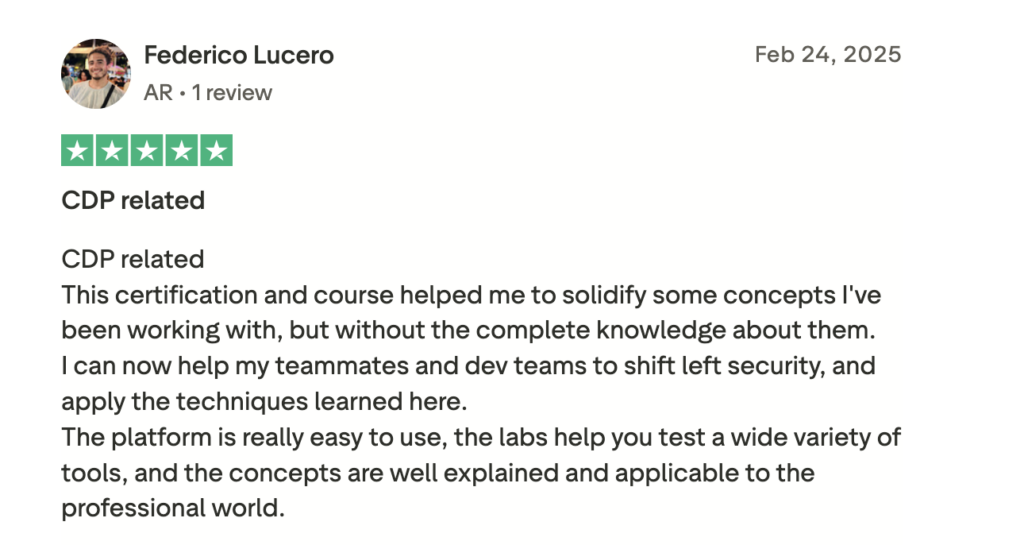Click the closing phrase "professional world."

pyautogui.click(x=173, y=507)
